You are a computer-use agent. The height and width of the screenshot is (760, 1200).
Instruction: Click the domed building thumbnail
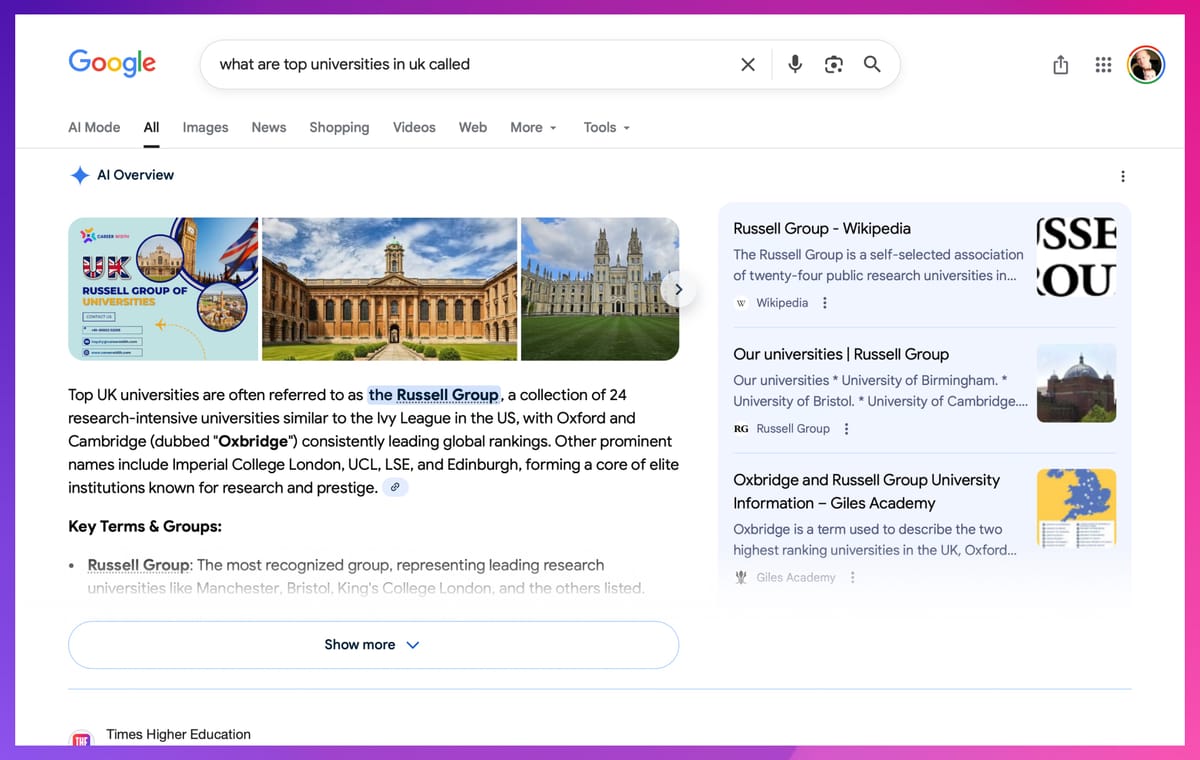pyautogui.click(x=1077, y=383)
